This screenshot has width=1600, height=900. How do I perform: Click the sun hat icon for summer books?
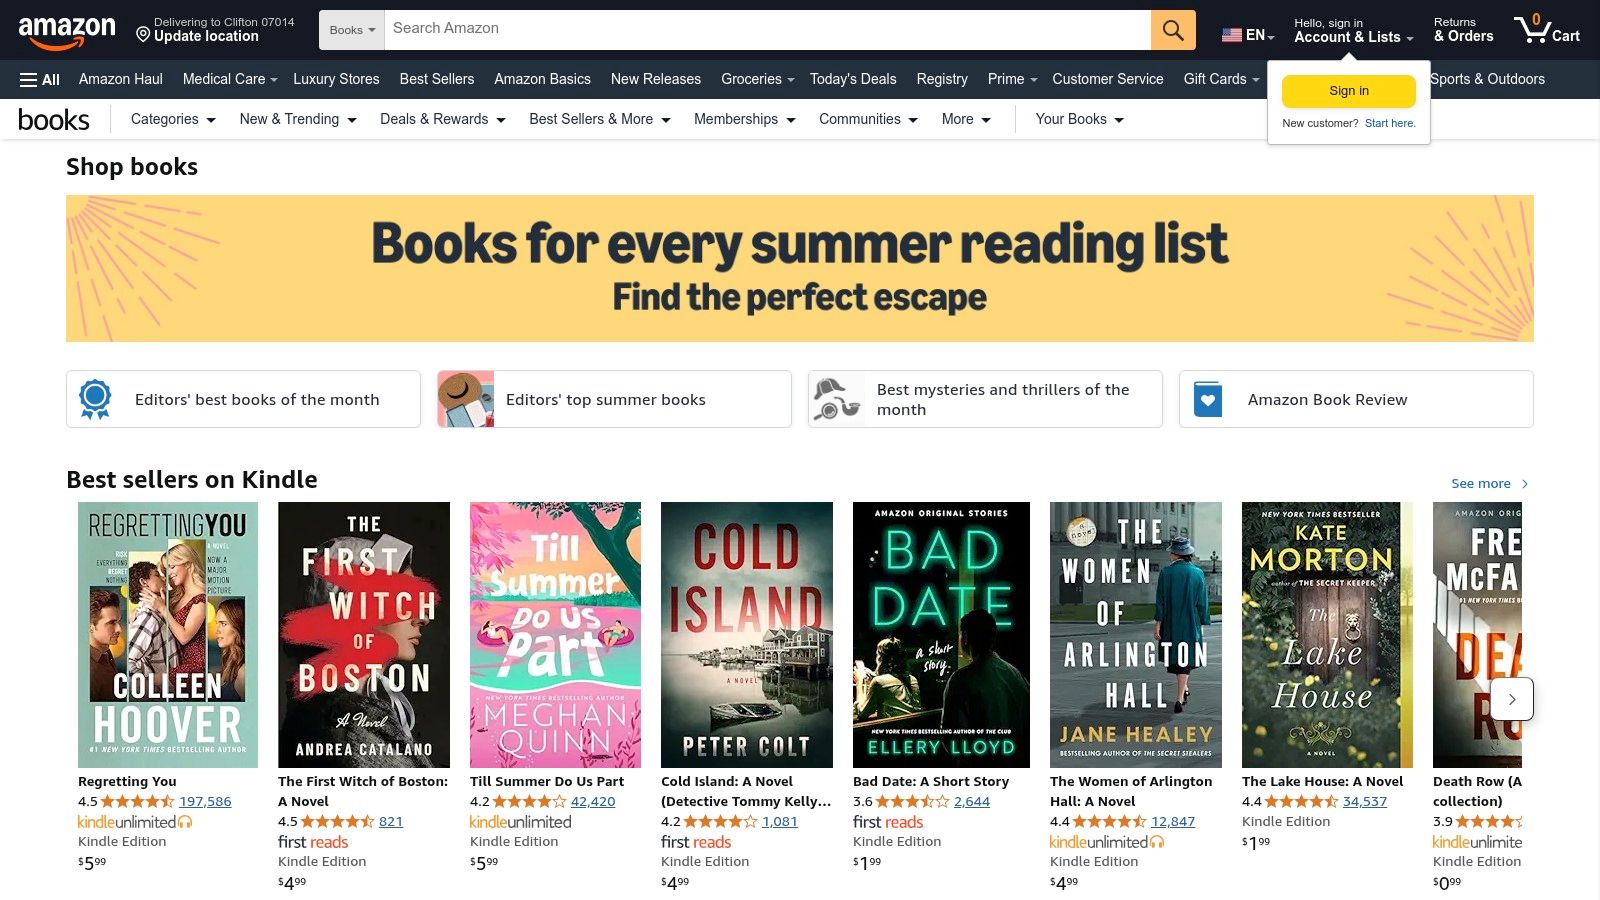point(465,398)
